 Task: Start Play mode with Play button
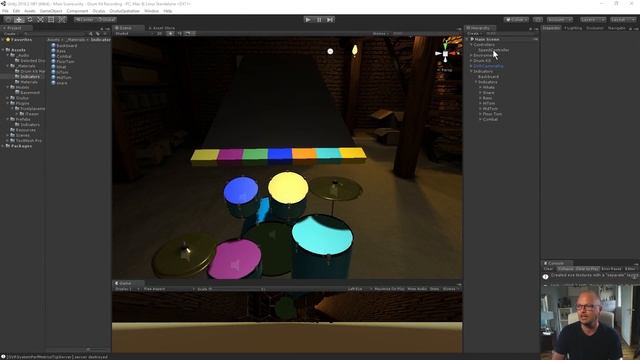(x=308, y=20)
